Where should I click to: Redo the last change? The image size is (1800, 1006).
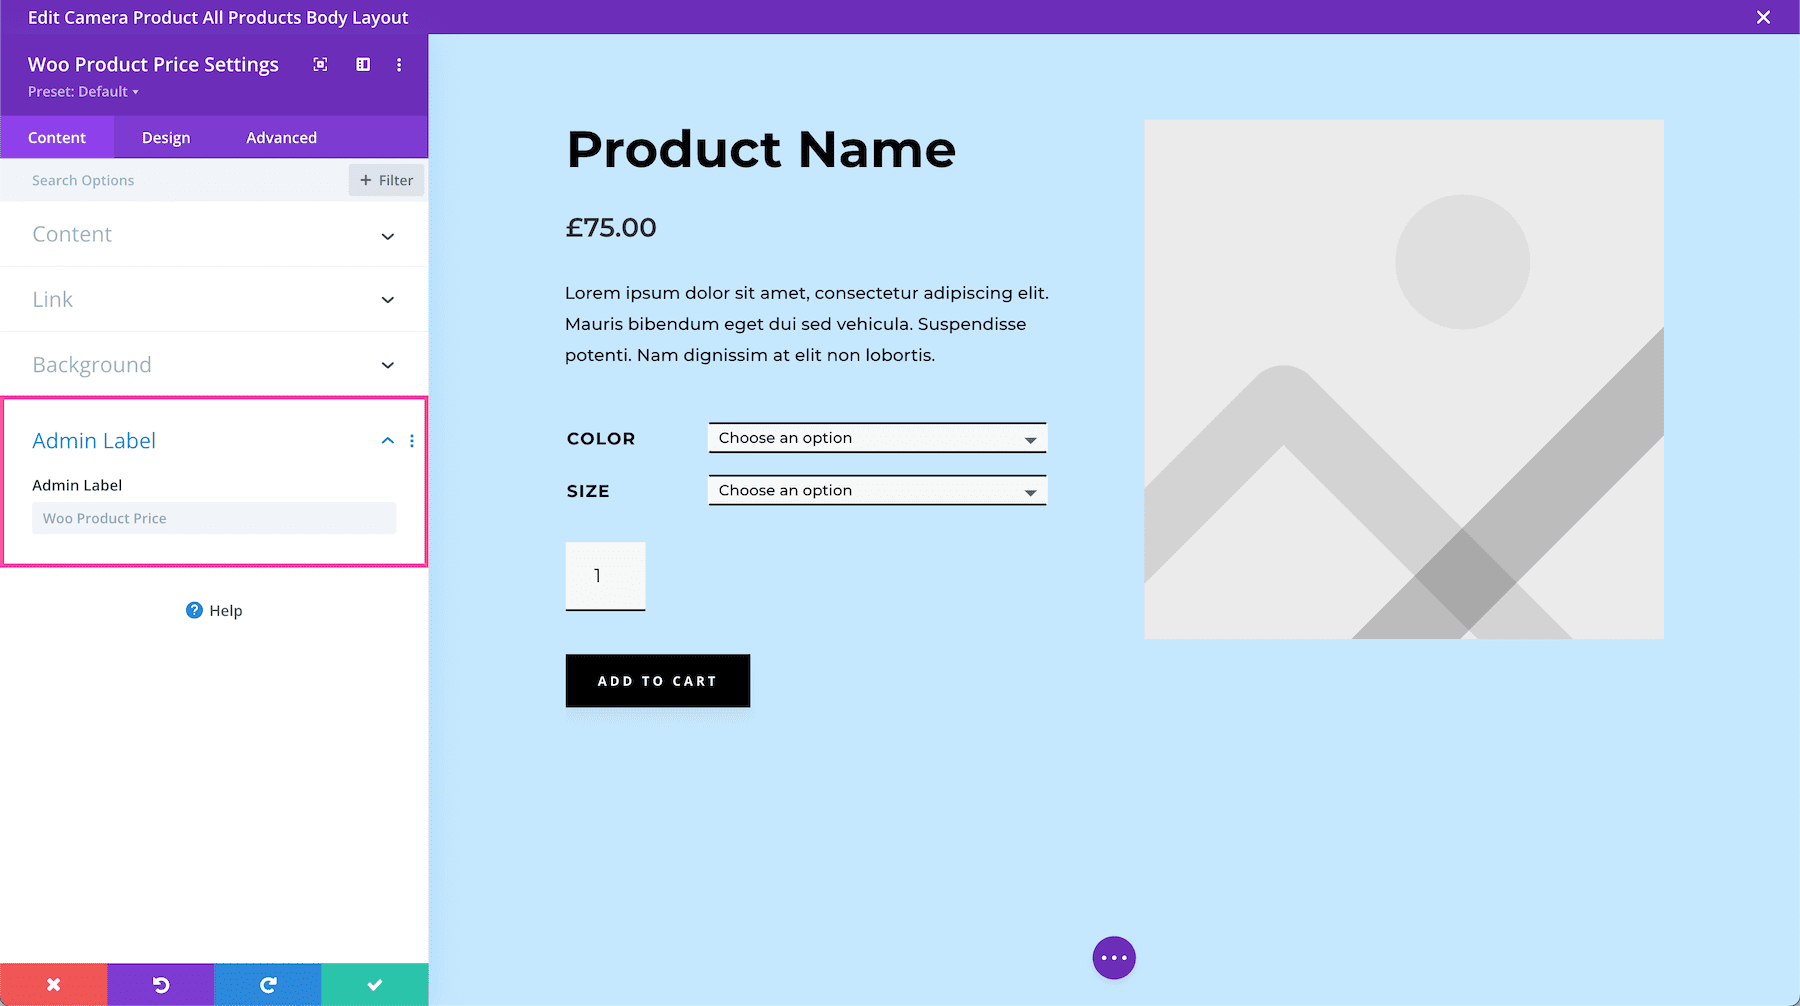[x=267, y=984]
